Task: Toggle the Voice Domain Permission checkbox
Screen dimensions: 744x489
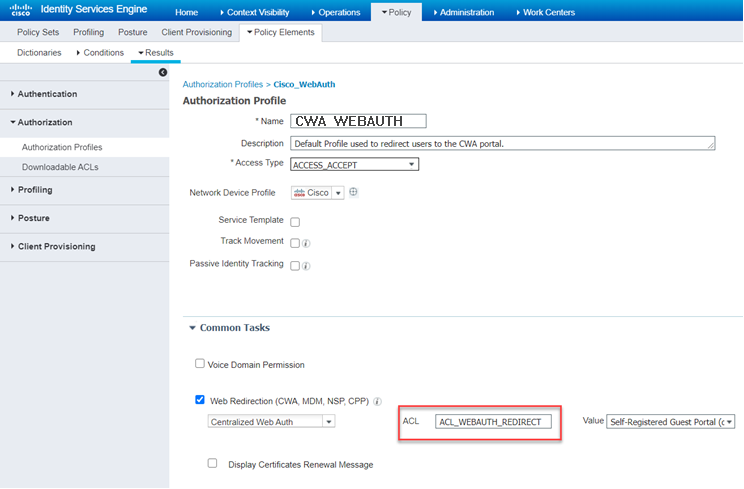Action: (200, 364)
